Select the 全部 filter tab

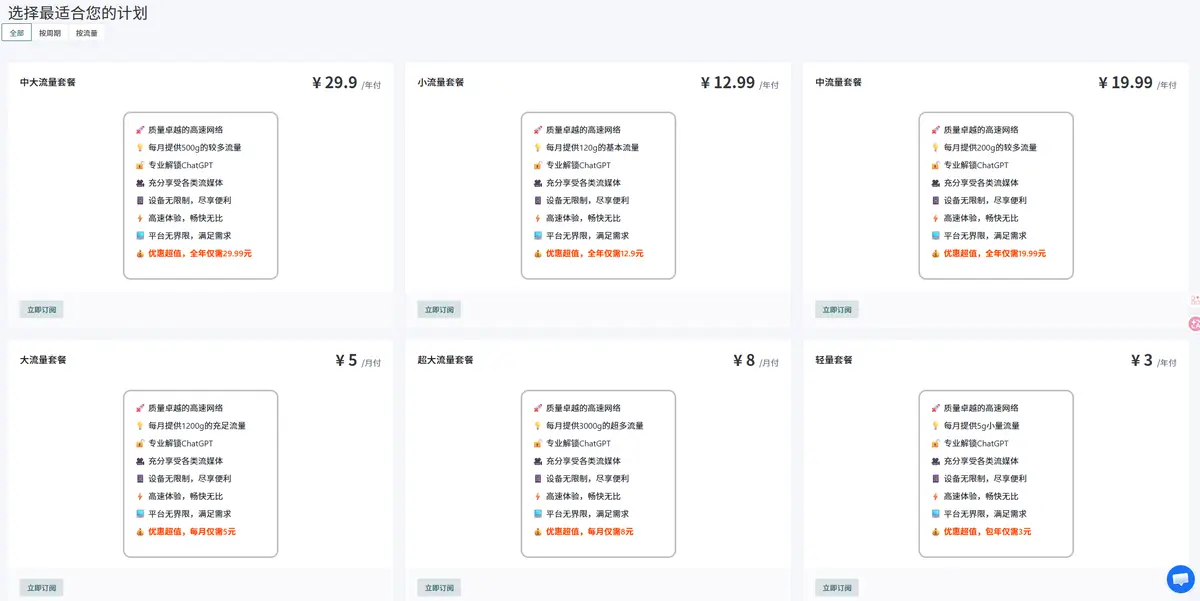pyautogui.click(x=16, y=33)
